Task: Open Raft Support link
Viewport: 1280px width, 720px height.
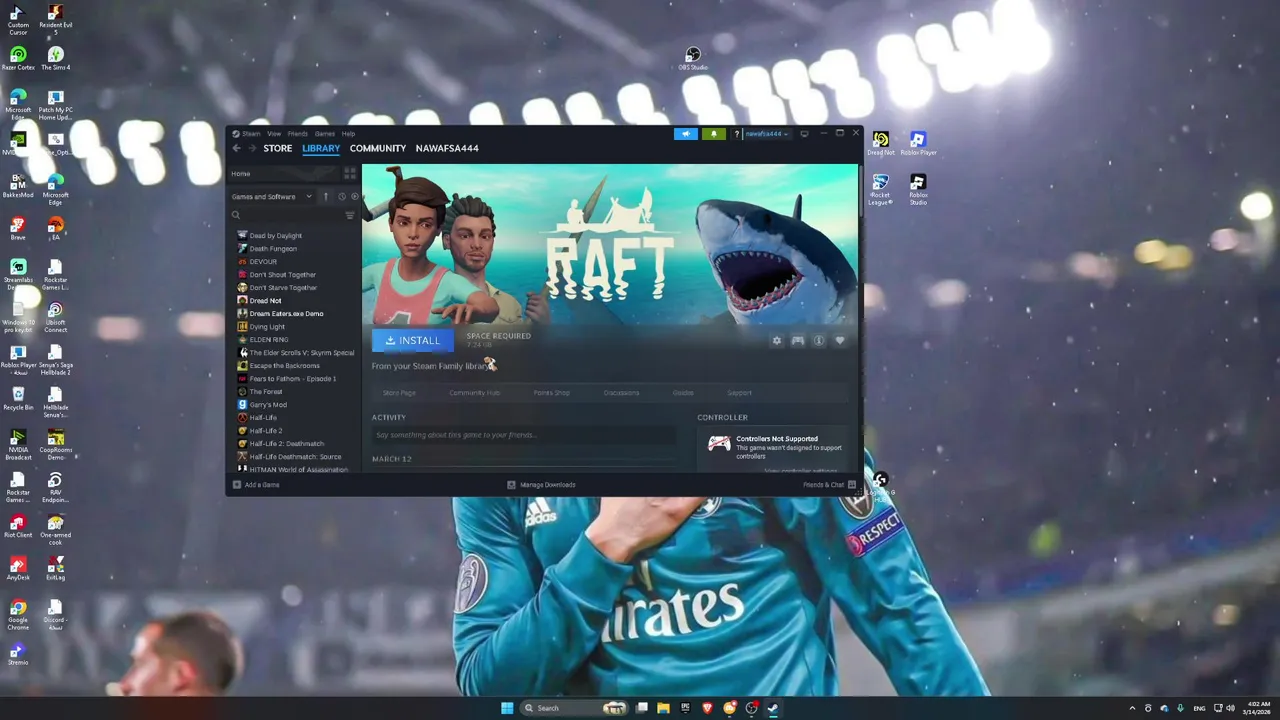Action: click(739, 393)
